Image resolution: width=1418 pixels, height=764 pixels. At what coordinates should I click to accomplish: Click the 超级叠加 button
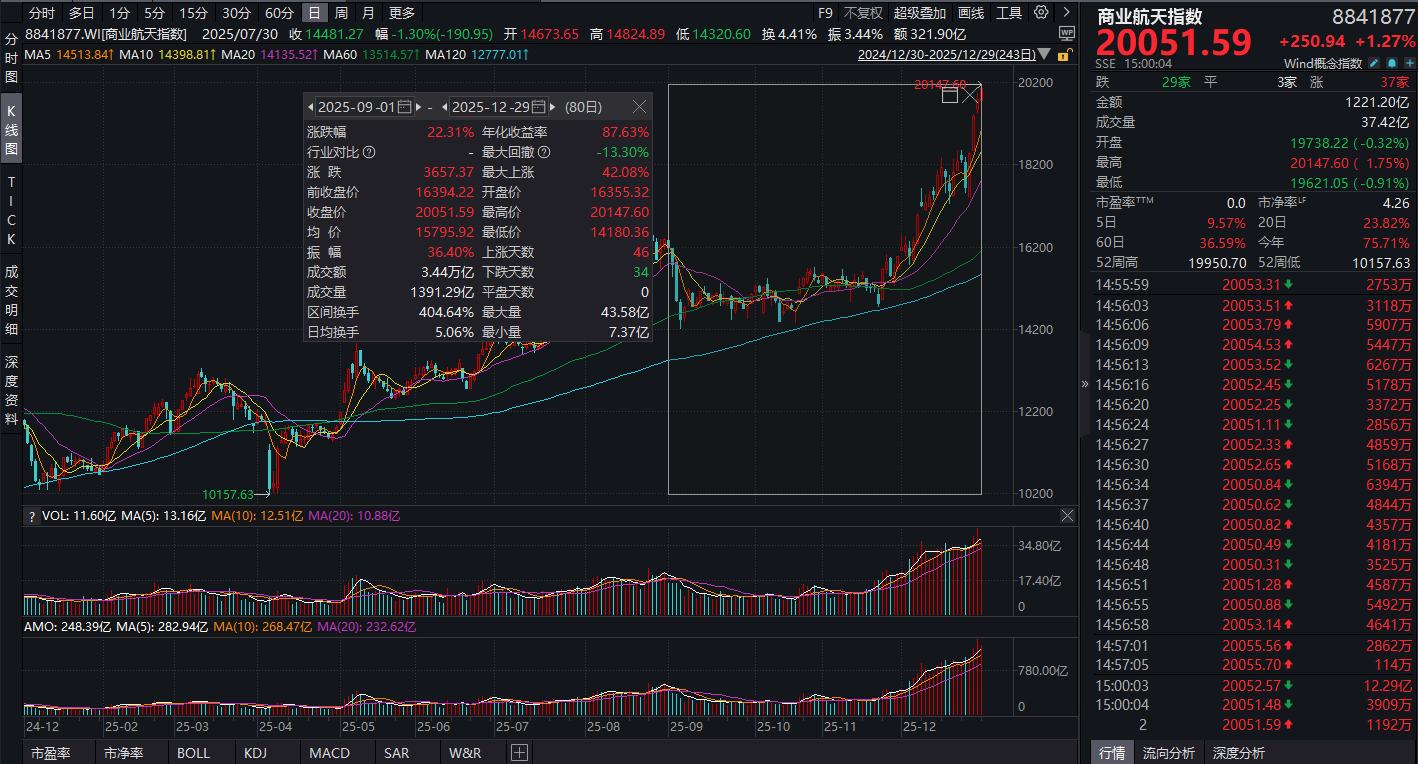(x=919, y=13)
